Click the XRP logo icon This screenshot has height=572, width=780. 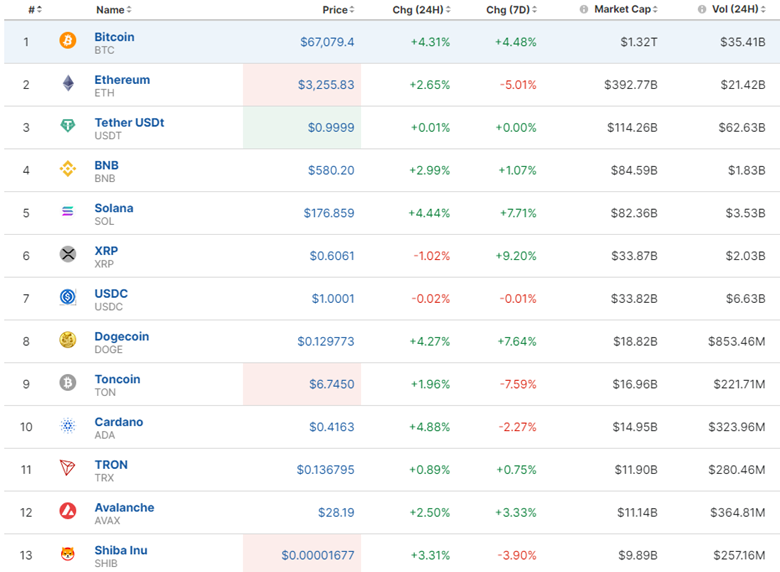point(68,254)
